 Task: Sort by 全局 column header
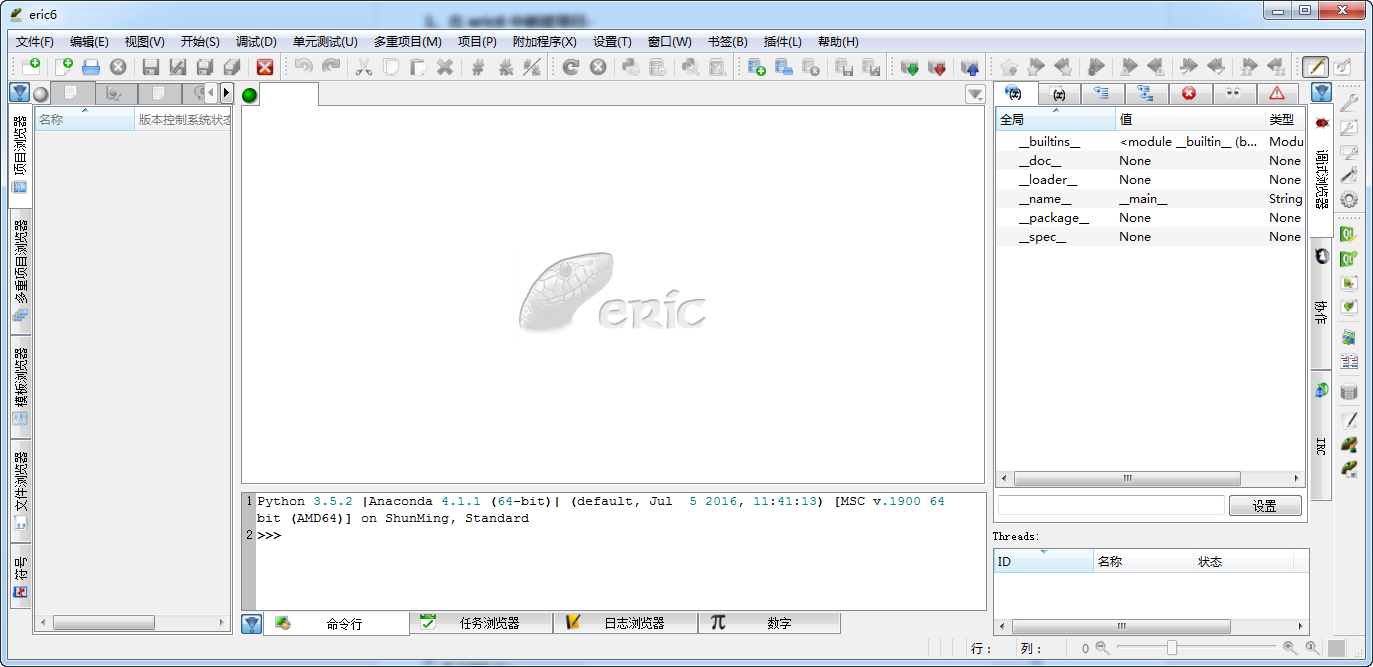pos(1055,119)
